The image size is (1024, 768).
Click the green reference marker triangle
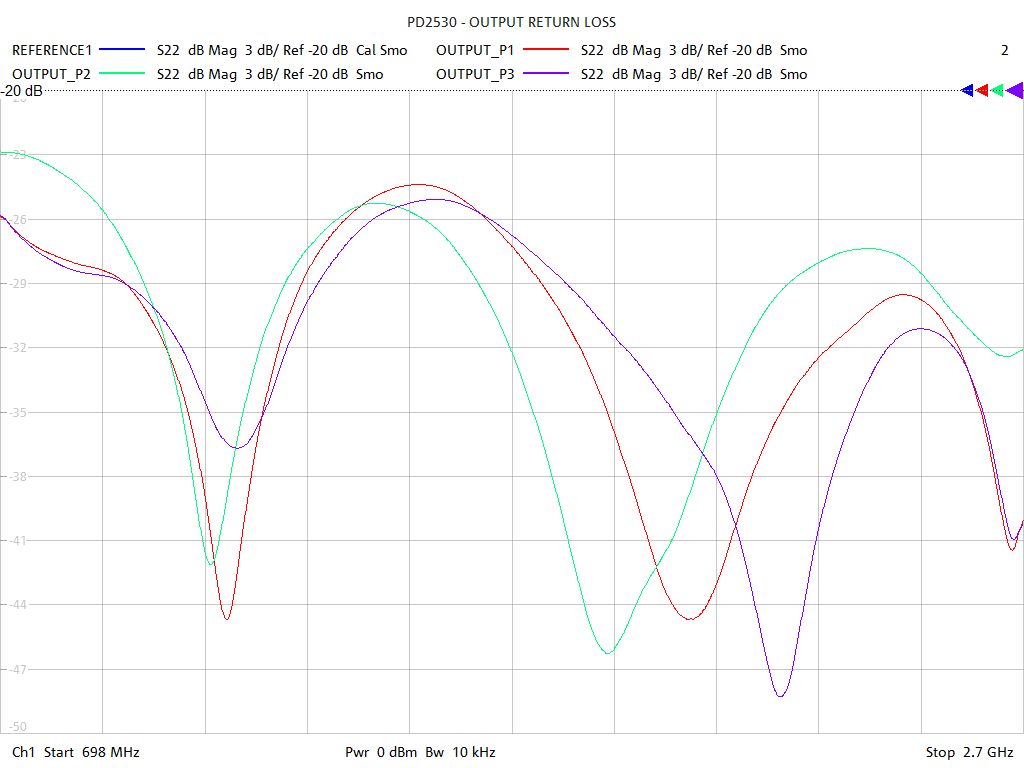[x=997, y=91]
